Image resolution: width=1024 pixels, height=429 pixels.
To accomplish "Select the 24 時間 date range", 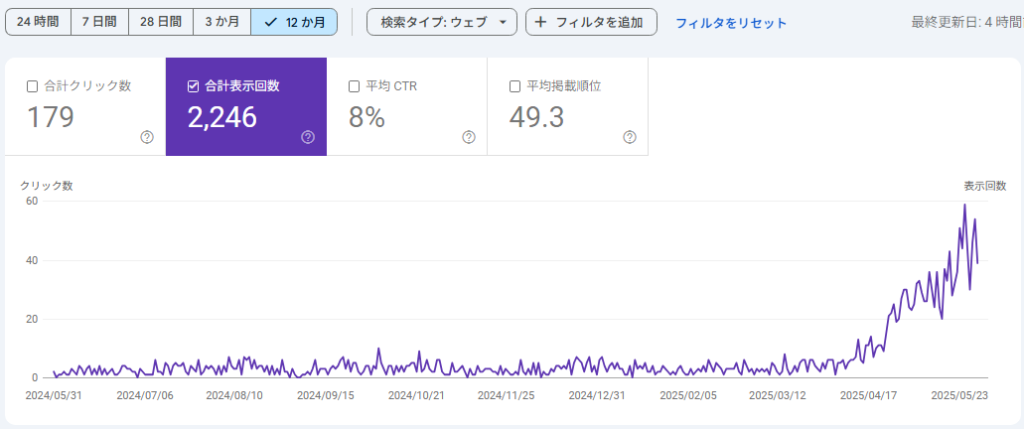I will coord(38,22).
